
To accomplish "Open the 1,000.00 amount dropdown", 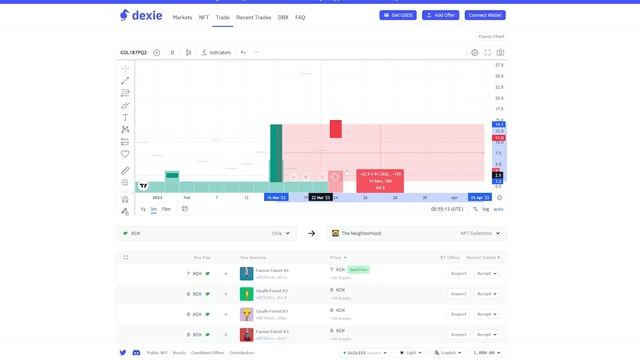I will pos(487,353).
